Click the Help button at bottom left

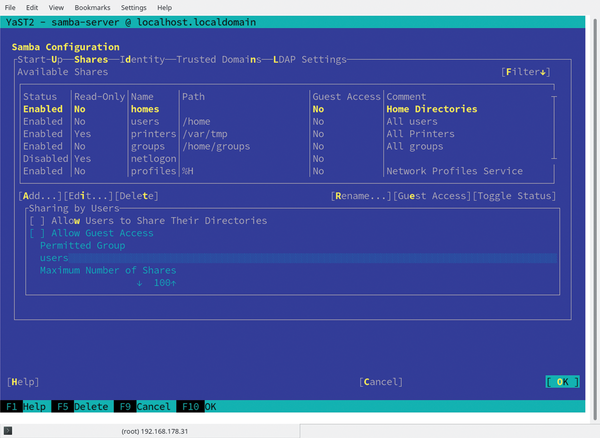pos(23,382)
